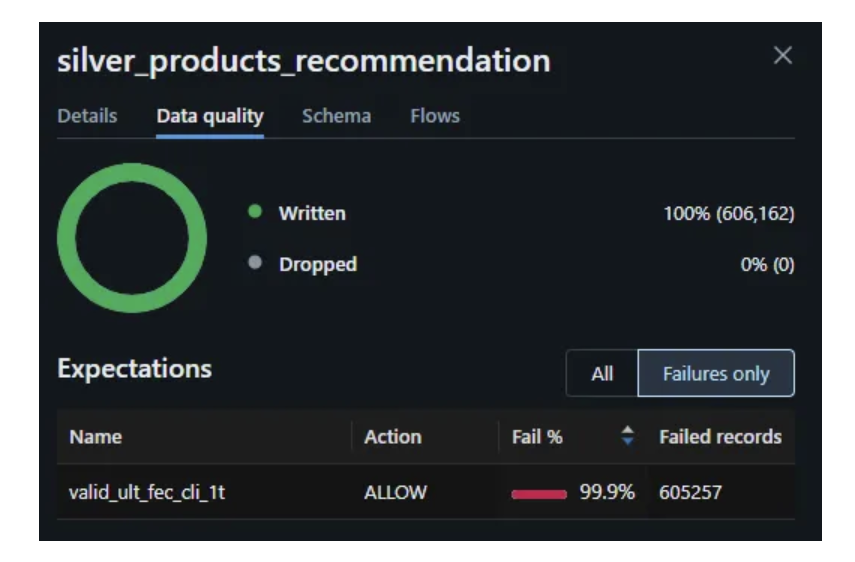Click the gray Dropped legend dot

[x=255, y=264]
